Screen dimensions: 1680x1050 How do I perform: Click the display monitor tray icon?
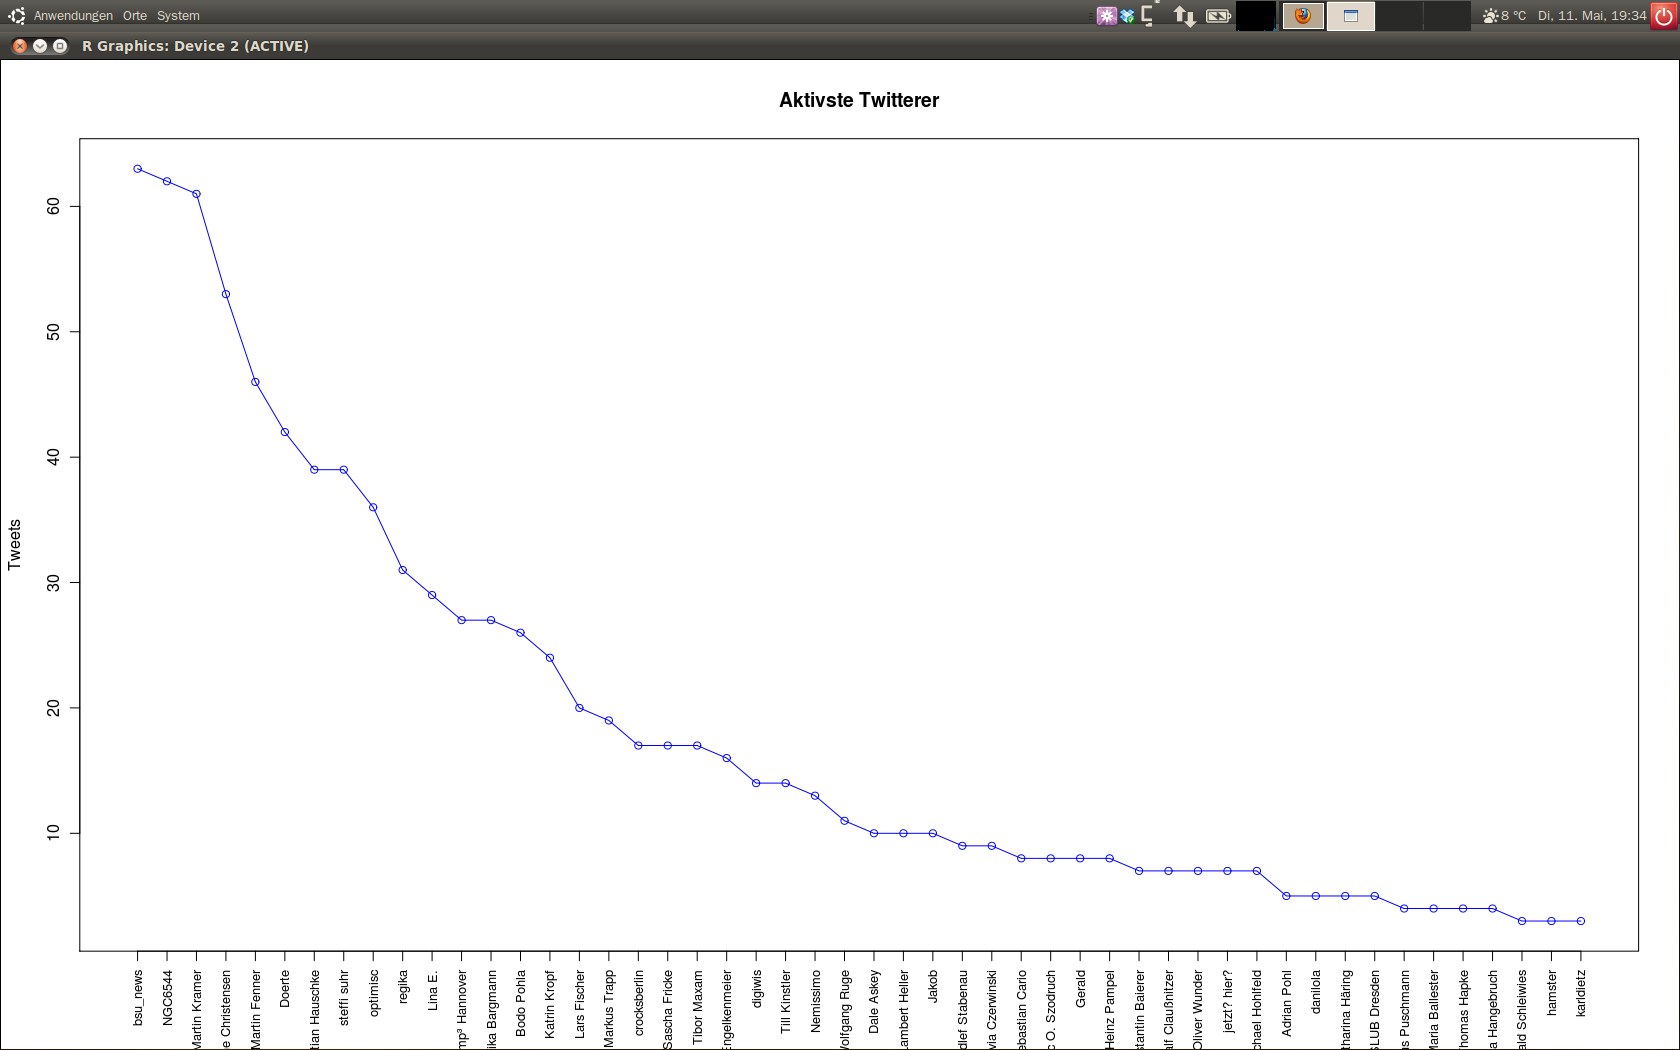pyautogui.click(x=1148, y=15)
